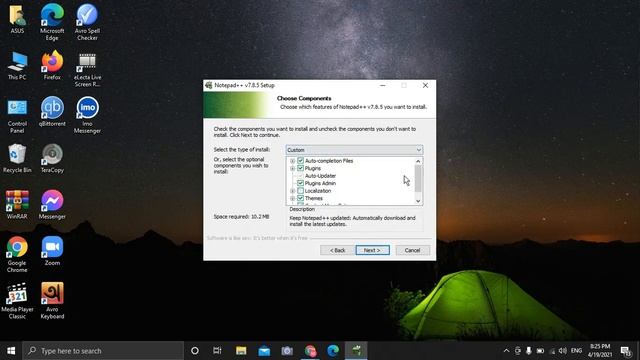Open the Camera app on the taskbar
Screen dimensions: 640x360
point(287,351)
